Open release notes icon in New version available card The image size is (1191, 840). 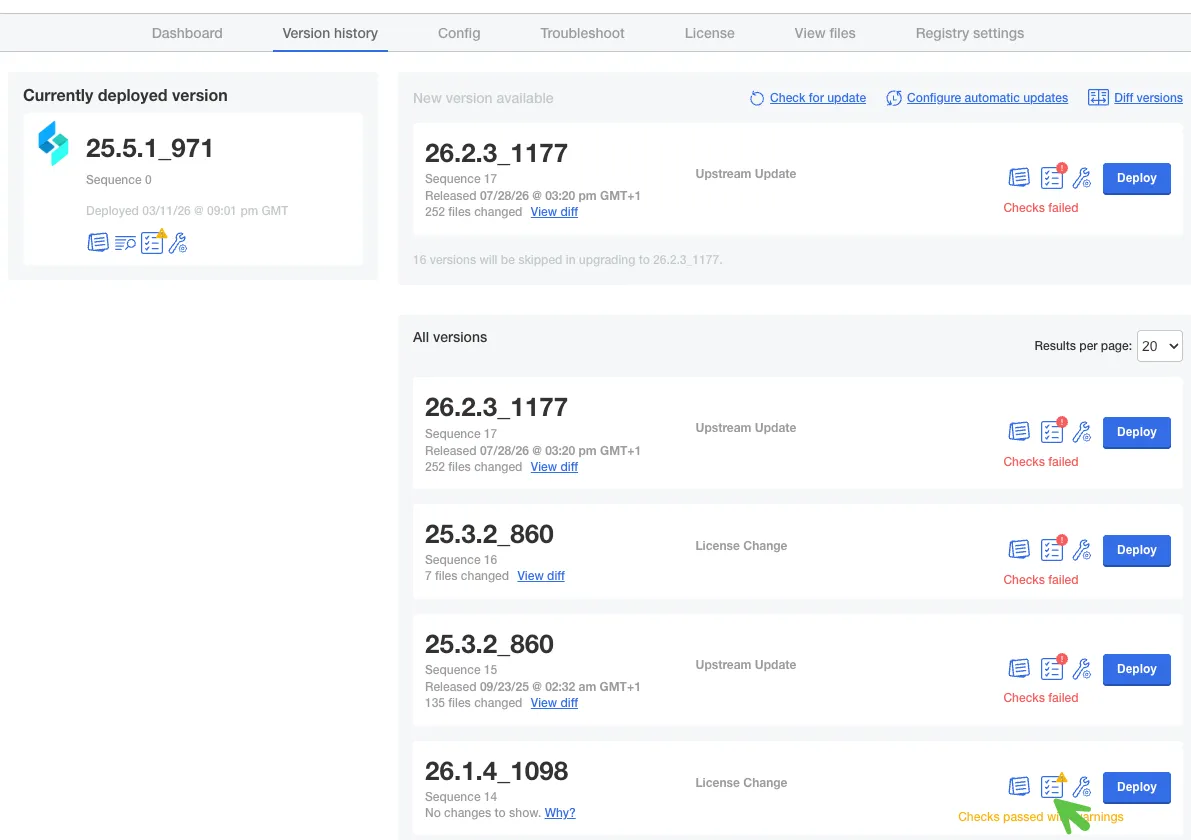(x=1019, y=178)
